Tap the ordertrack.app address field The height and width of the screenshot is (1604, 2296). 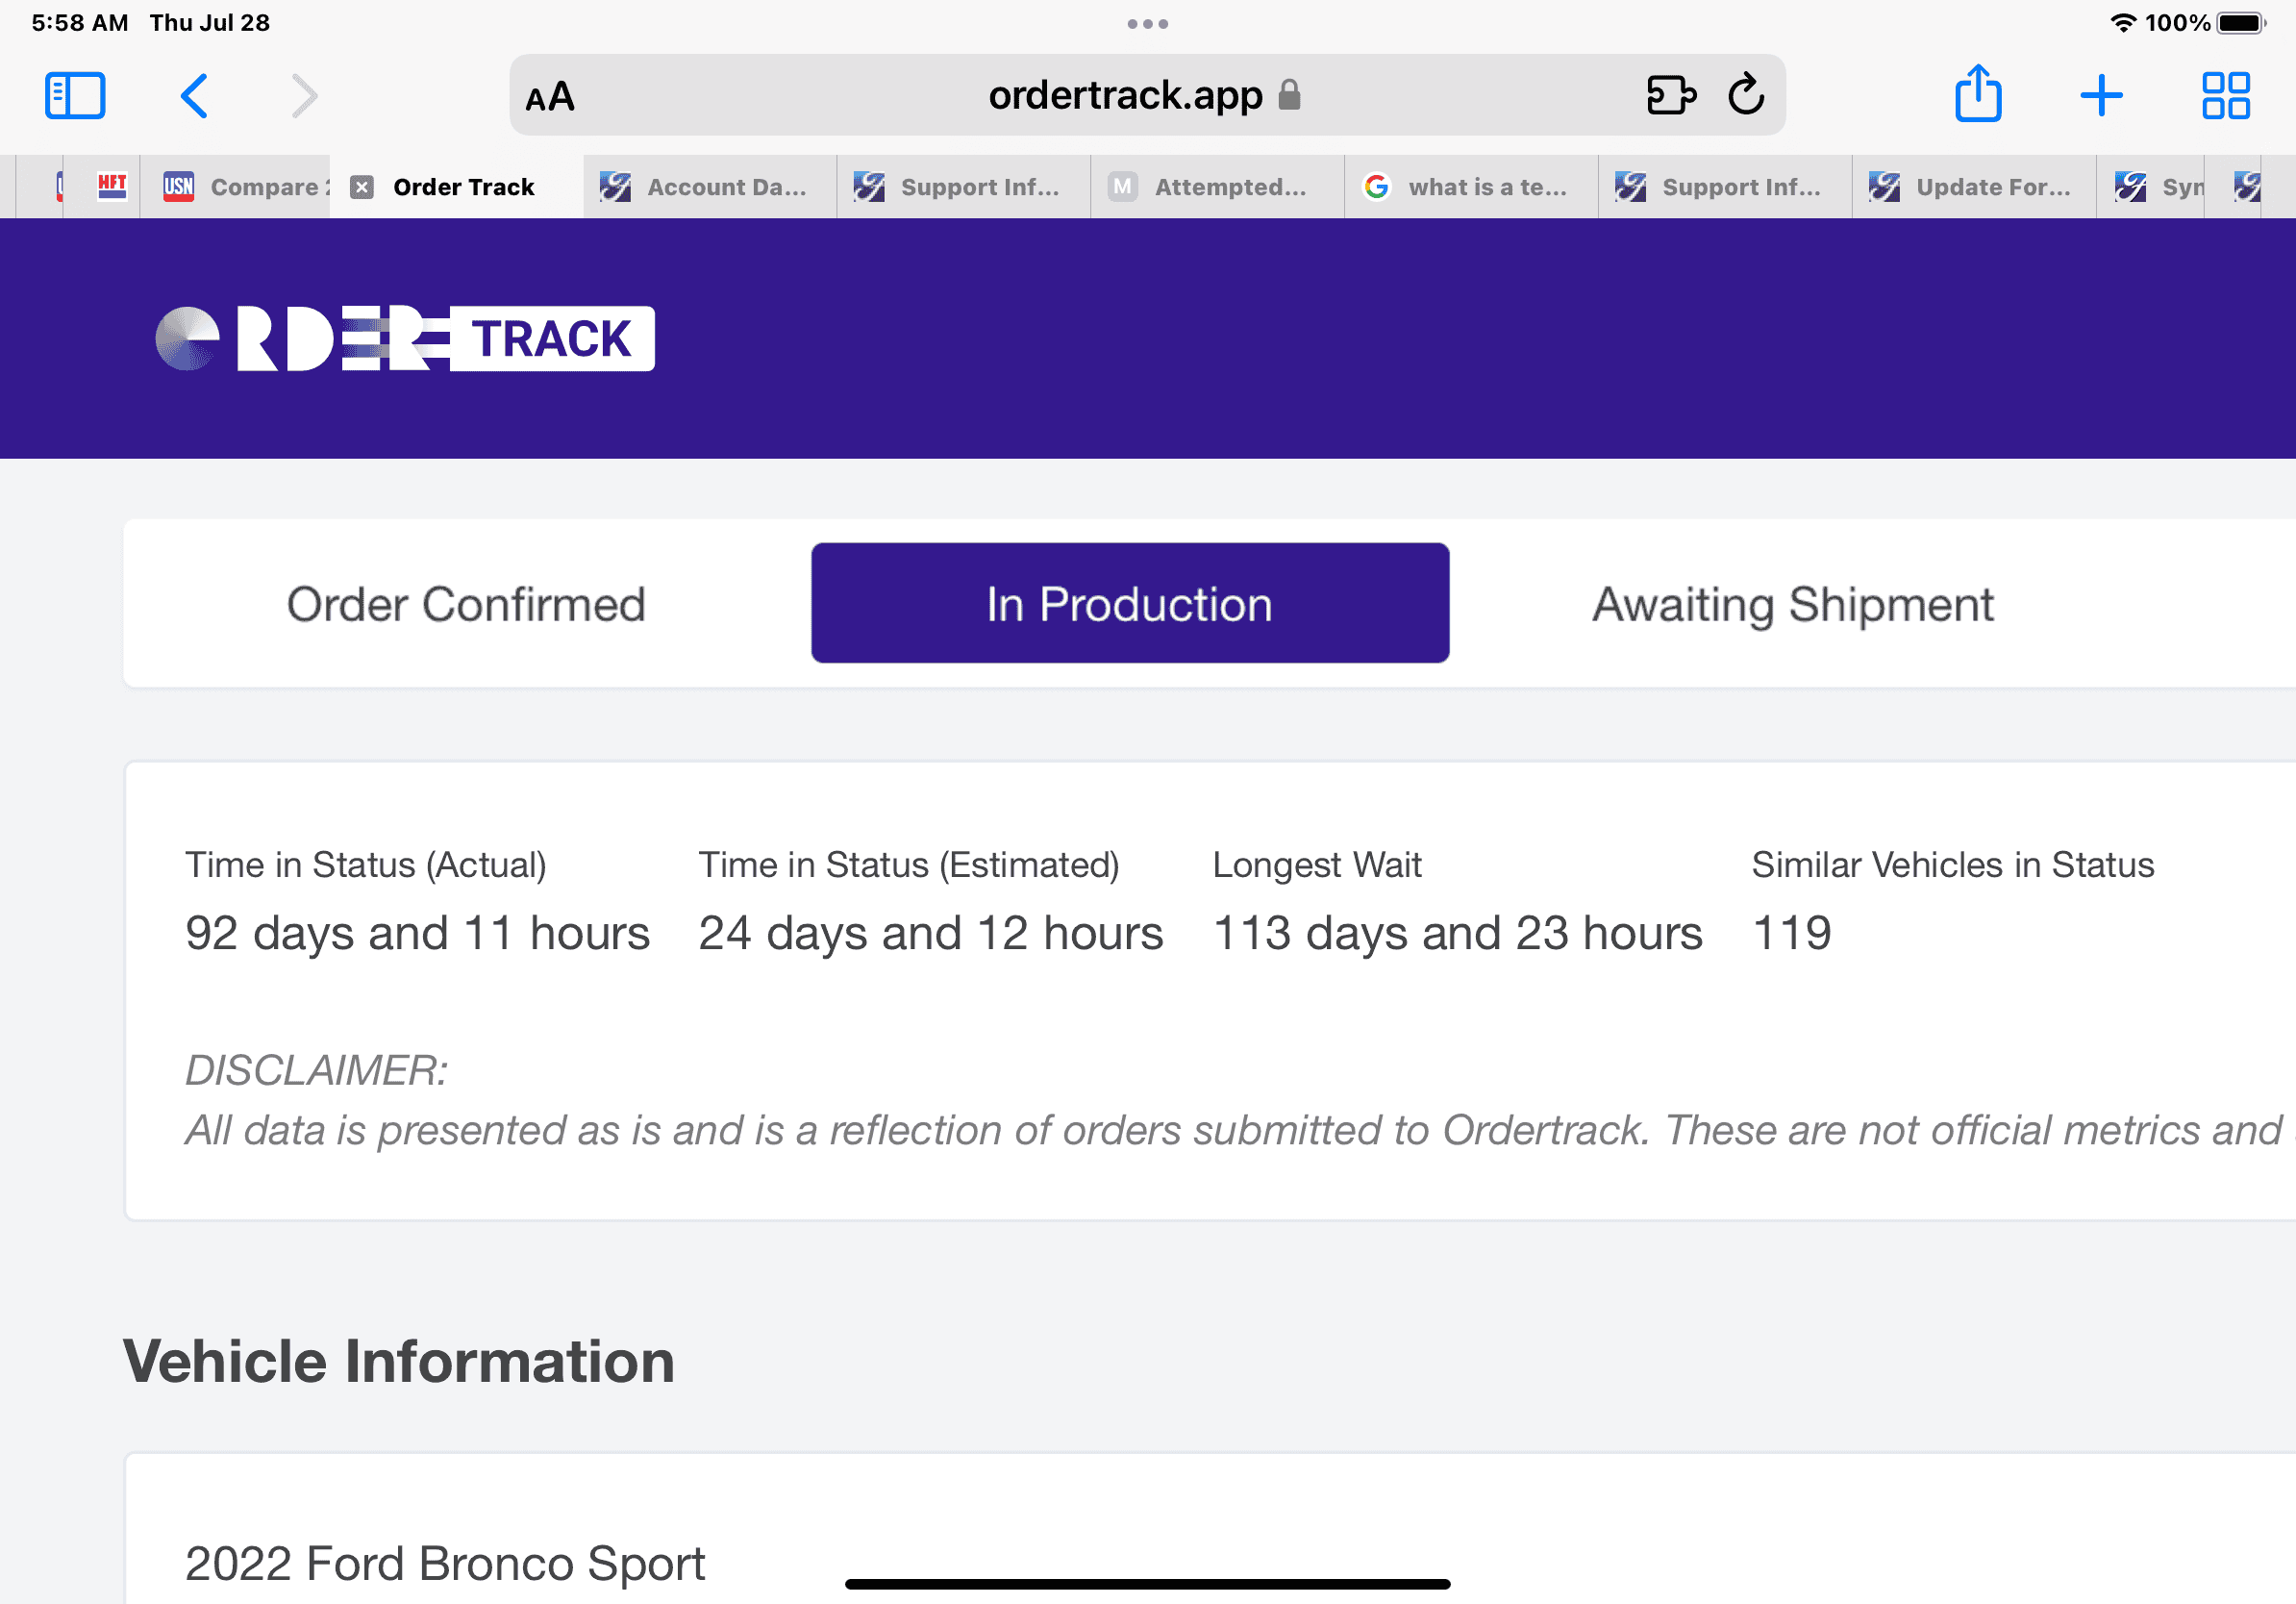click(x=1125, y=96)
